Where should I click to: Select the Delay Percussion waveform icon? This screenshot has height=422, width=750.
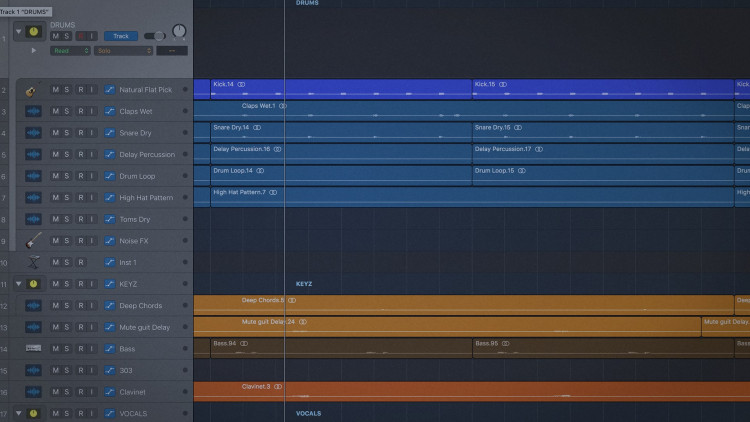[x=33, y=155]
